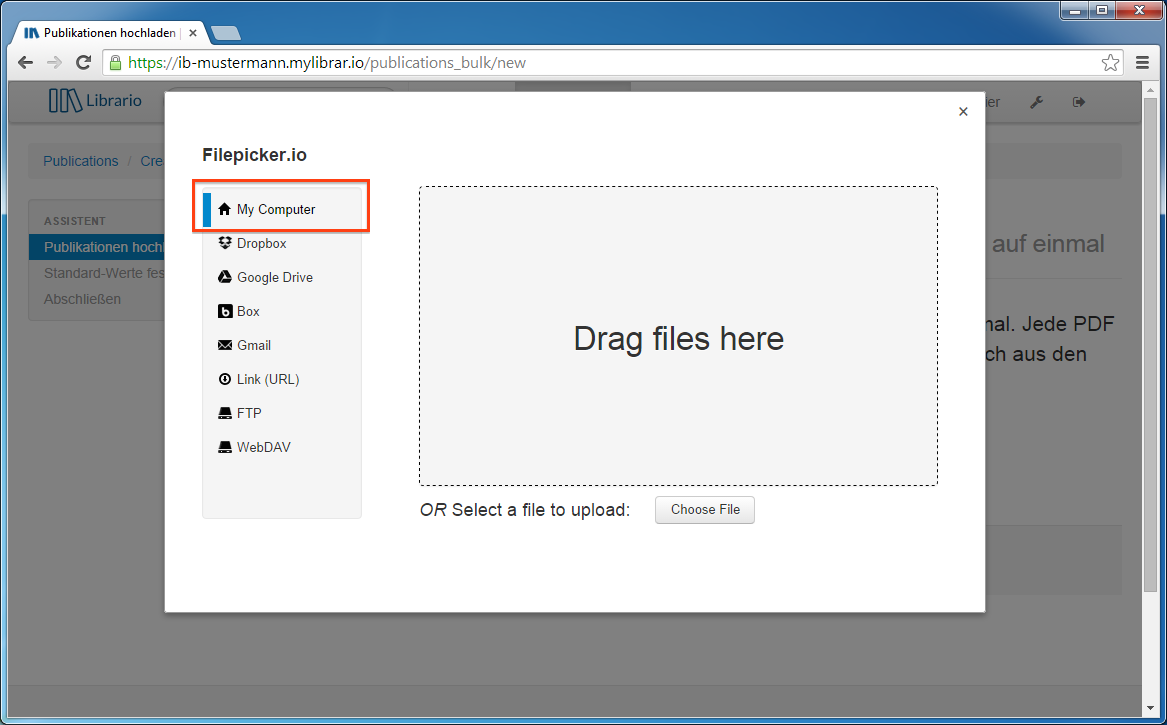Click the Choose File button
The height and width of the screenshot is (725, 1167).
[x=705, y=510]
